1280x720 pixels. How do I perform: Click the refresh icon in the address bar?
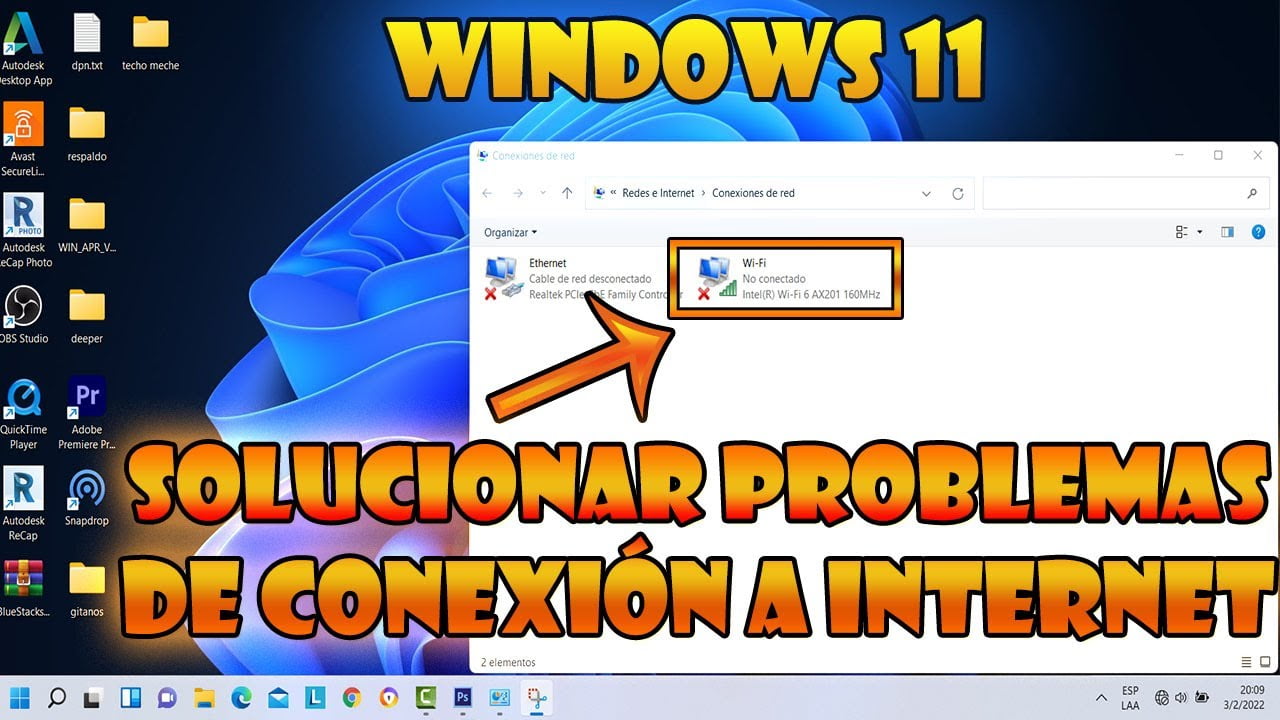957,193
